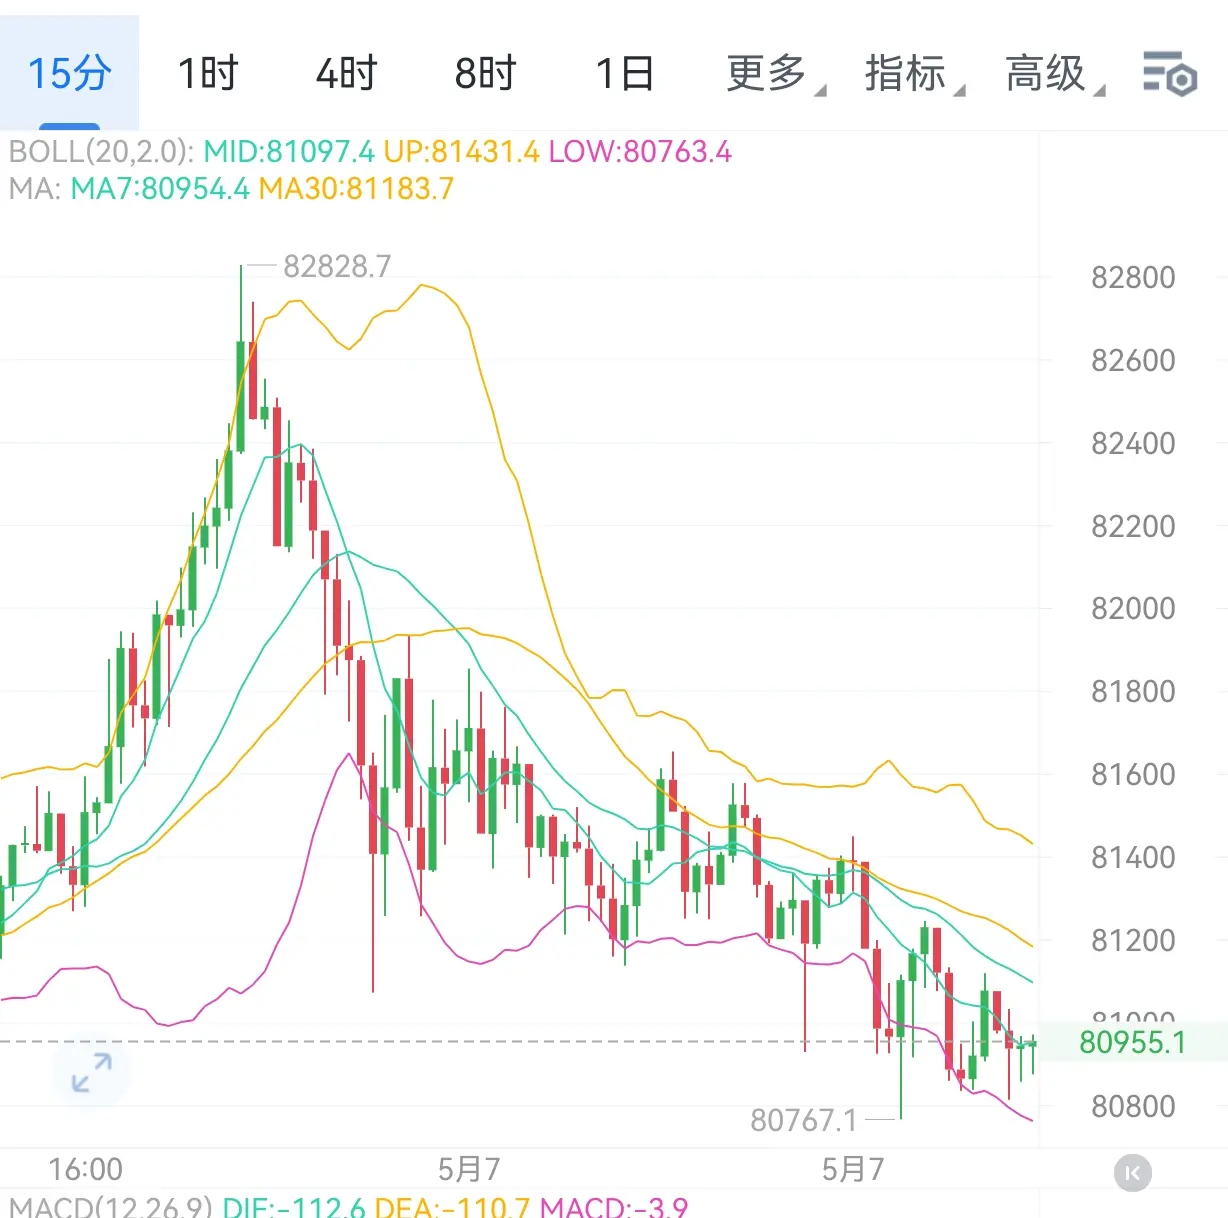Open the 高级 advanced dropdown
The height and width of the screenshot is (1218, 1228).
point(1054,74)
